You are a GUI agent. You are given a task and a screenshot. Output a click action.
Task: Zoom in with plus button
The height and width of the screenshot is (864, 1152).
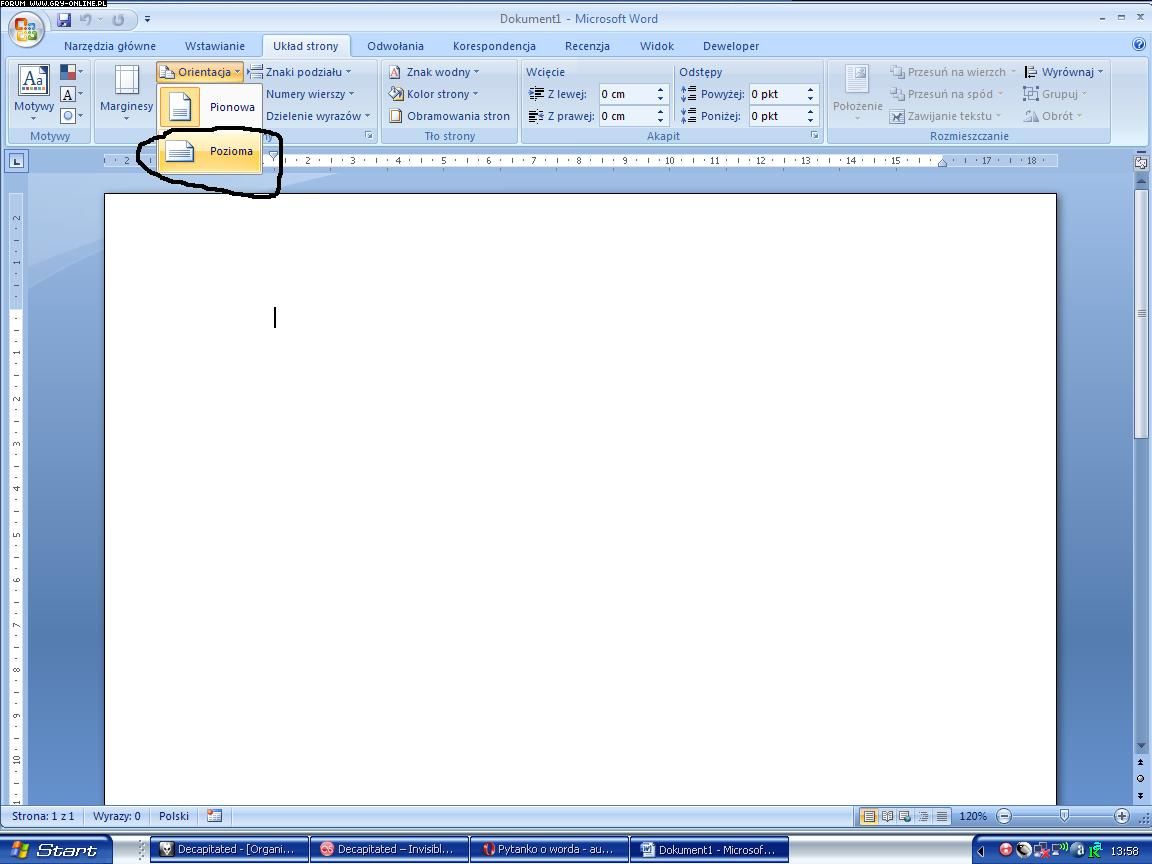pyautogui.click(x=1122, y=816)
